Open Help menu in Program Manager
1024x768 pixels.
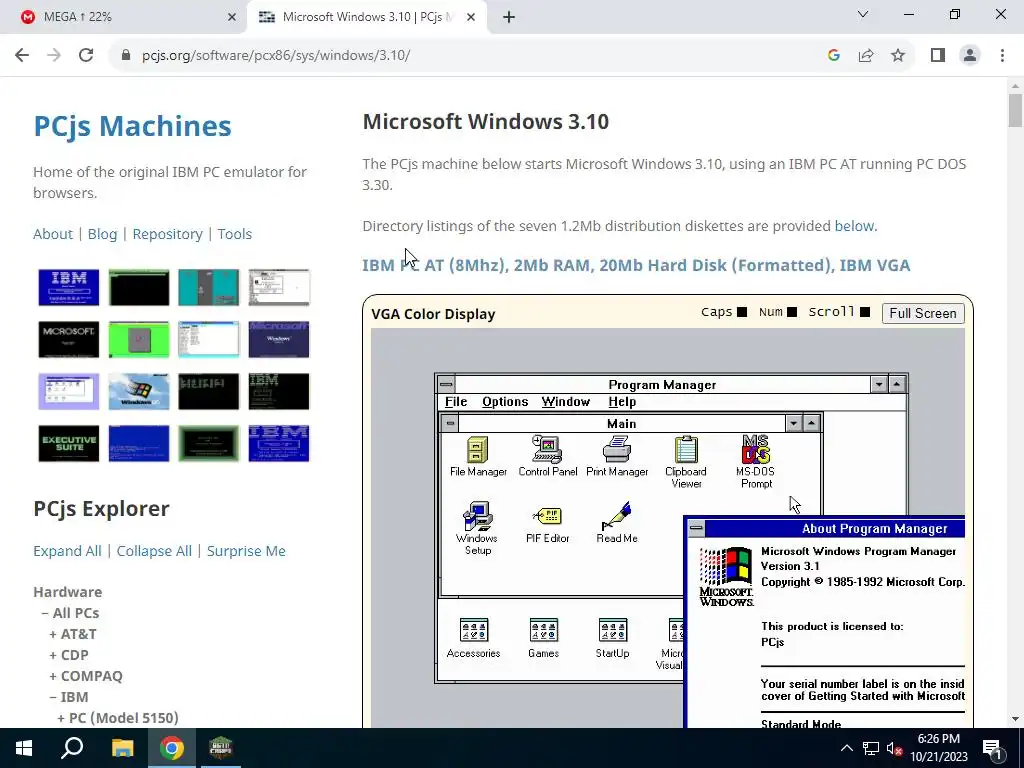pyautogui.click(x=622, y=402)
